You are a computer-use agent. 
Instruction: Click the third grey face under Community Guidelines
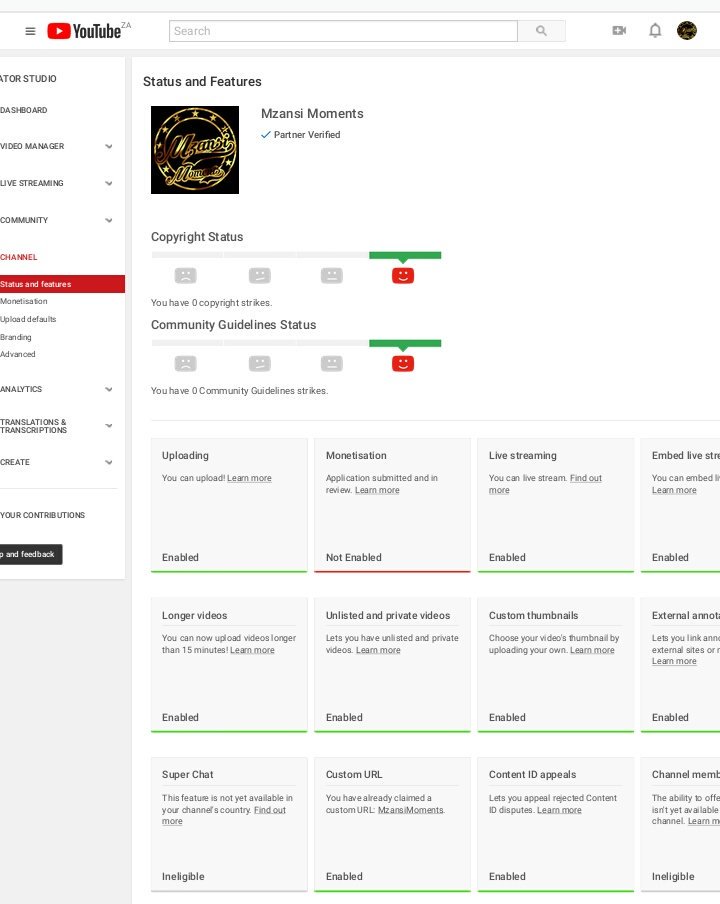[331, 364]
